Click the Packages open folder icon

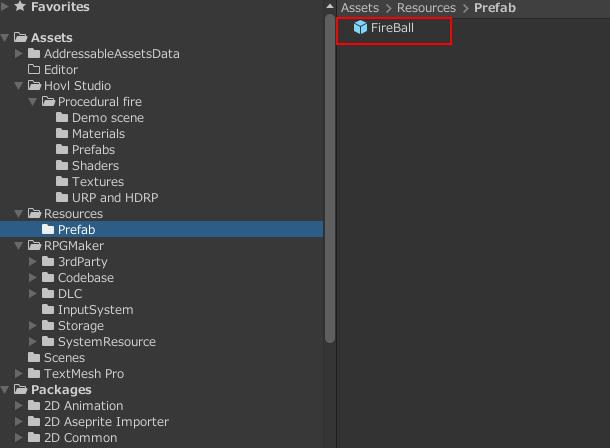click(21, 389)
